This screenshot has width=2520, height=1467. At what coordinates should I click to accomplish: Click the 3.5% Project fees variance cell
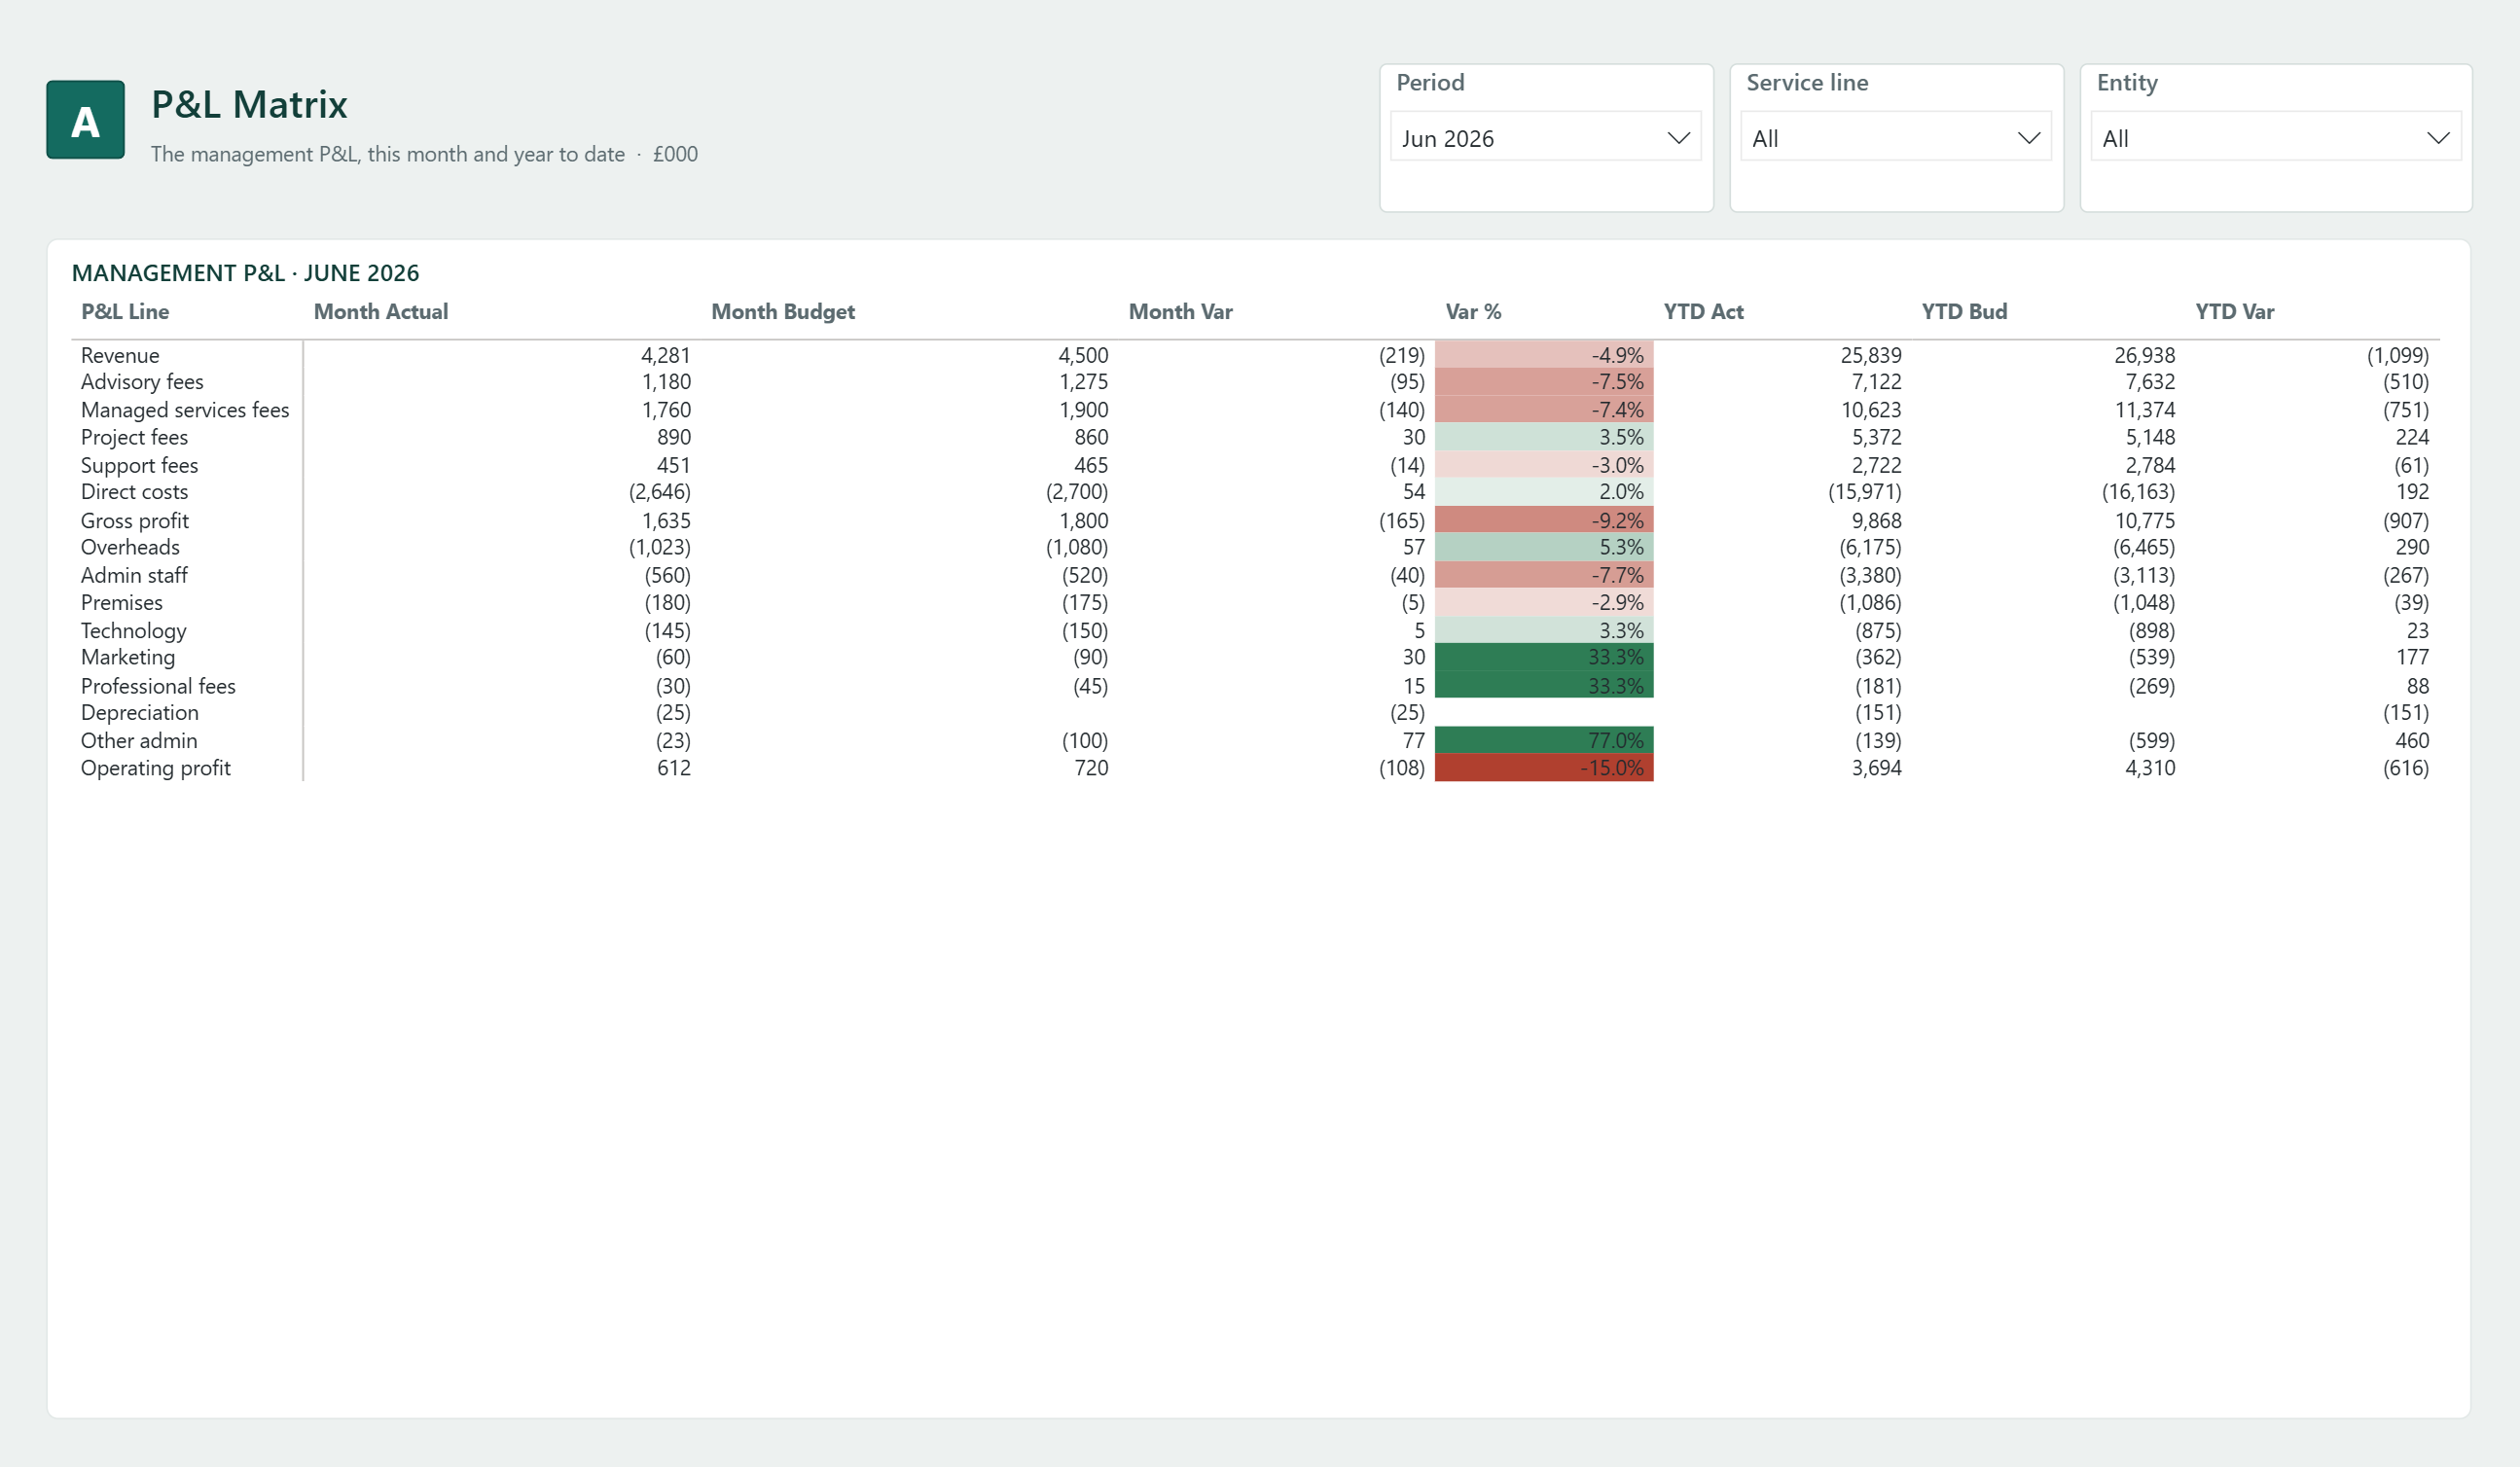tap(1543, 437)
